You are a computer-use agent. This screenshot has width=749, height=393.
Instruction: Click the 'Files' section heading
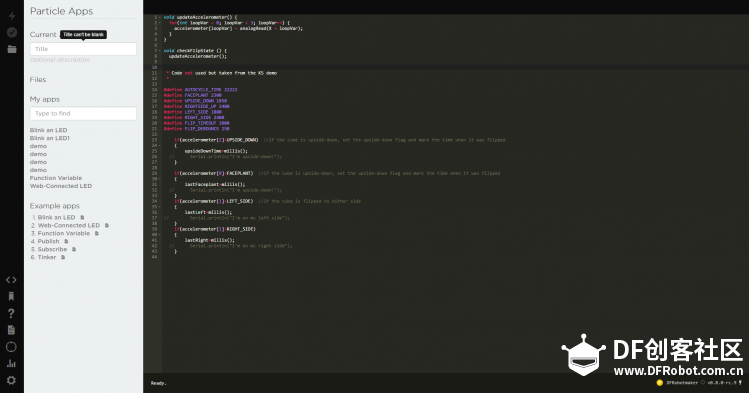pos(38,80)
